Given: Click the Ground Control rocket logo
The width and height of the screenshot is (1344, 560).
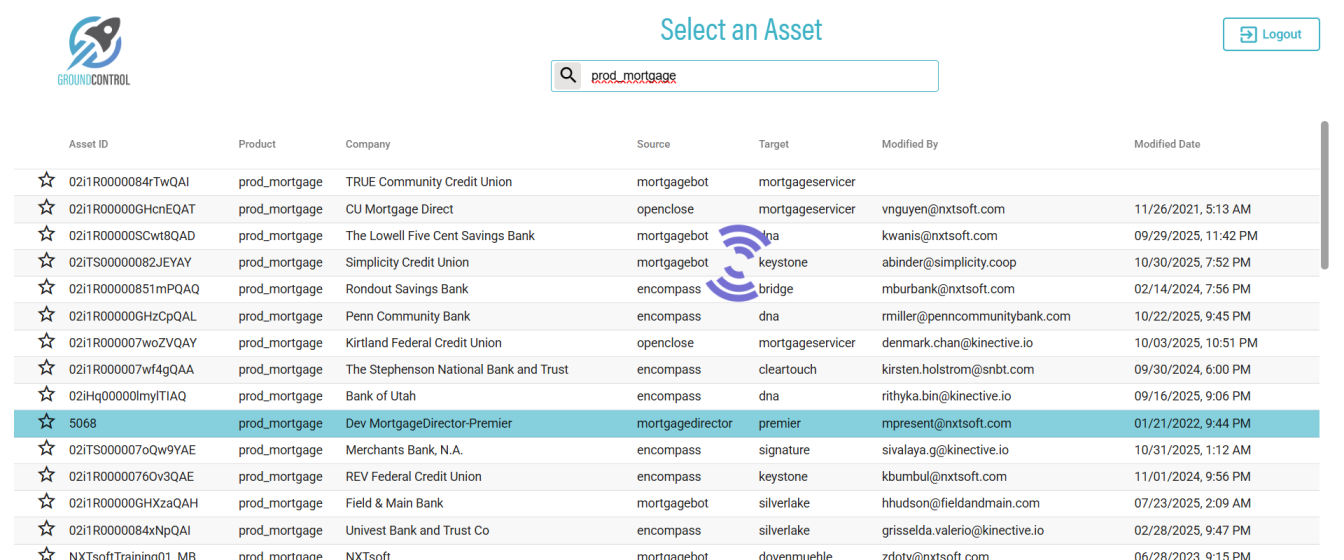Looking at the screenshot, I should point(94,50).
